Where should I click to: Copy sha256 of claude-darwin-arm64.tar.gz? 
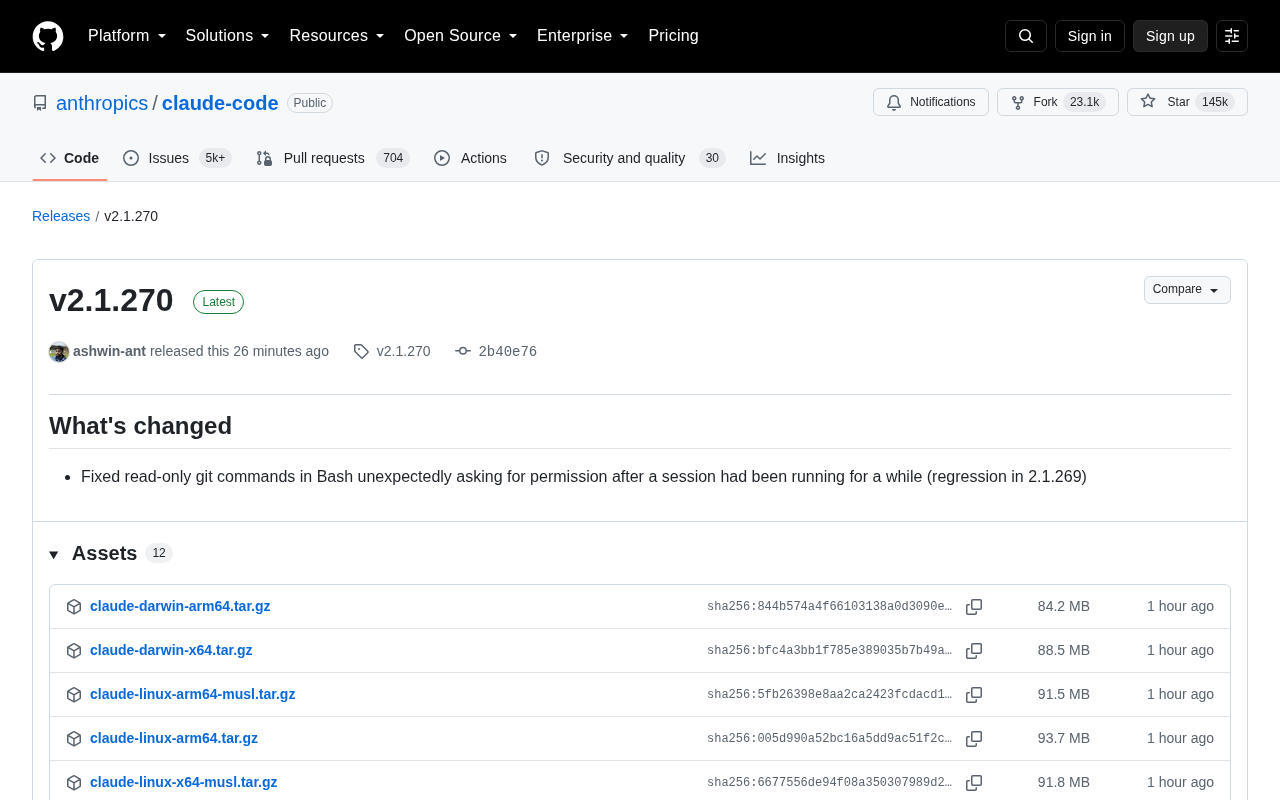coord(974,607)
